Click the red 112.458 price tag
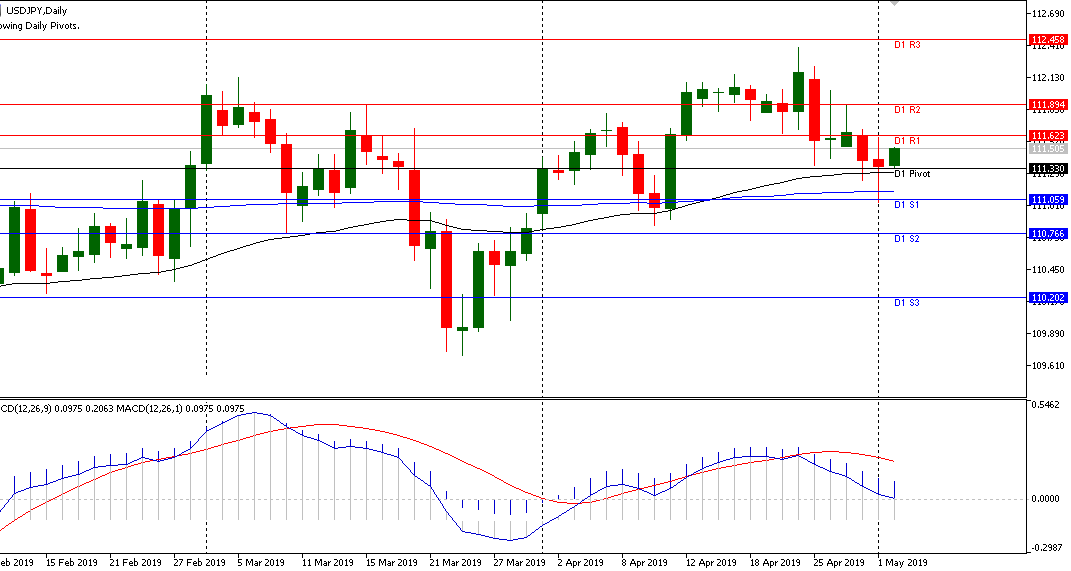Viewport: 1071px width, 571px height. 1048,41
